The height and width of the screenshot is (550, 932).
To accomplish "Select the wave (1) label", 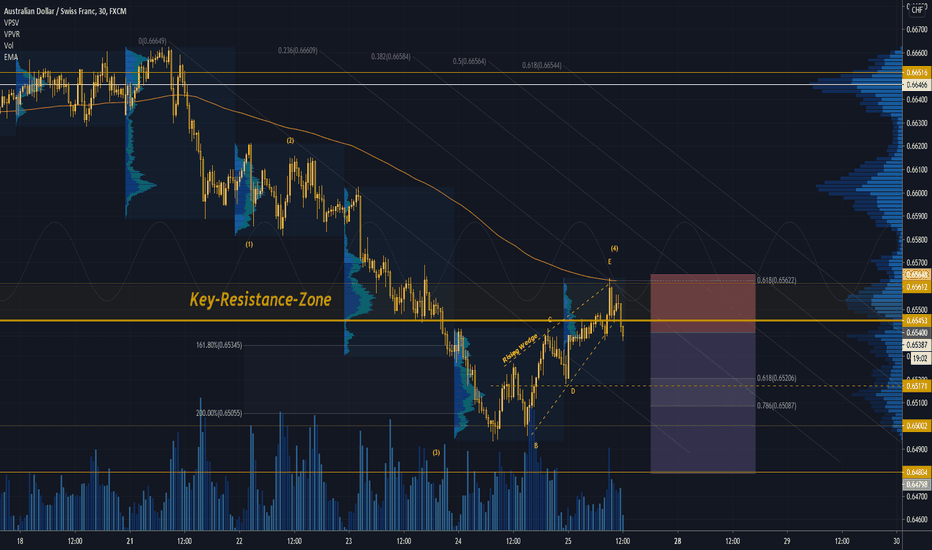I will coord(249,244).
